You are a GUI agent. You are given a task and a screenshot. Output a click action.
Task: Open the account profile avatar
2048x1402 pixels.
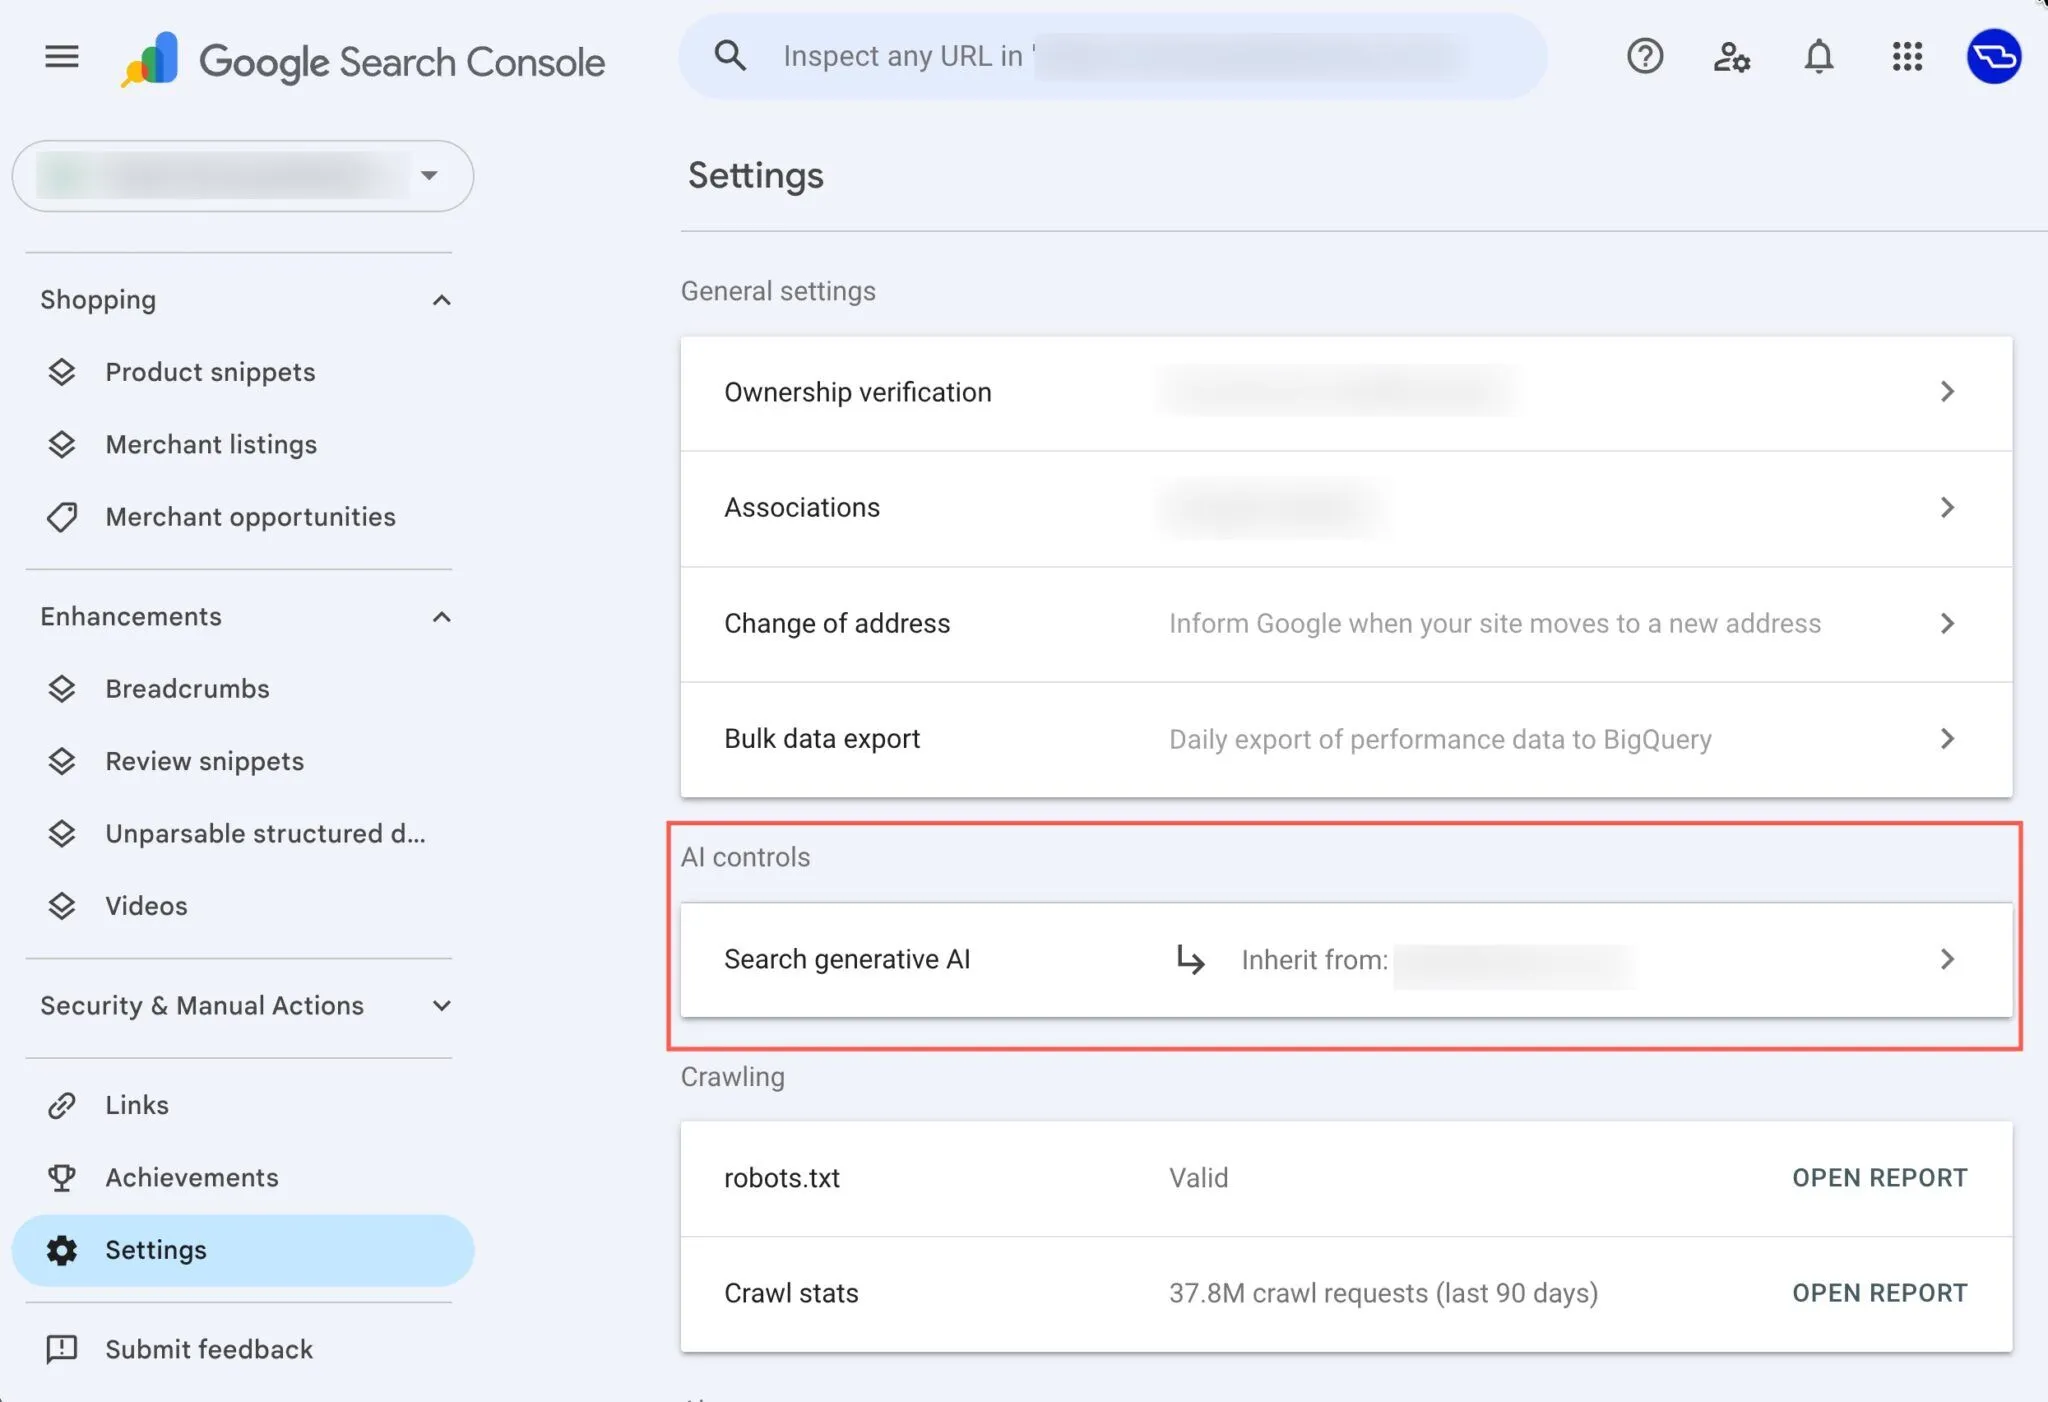click(x=1993, y=56)
